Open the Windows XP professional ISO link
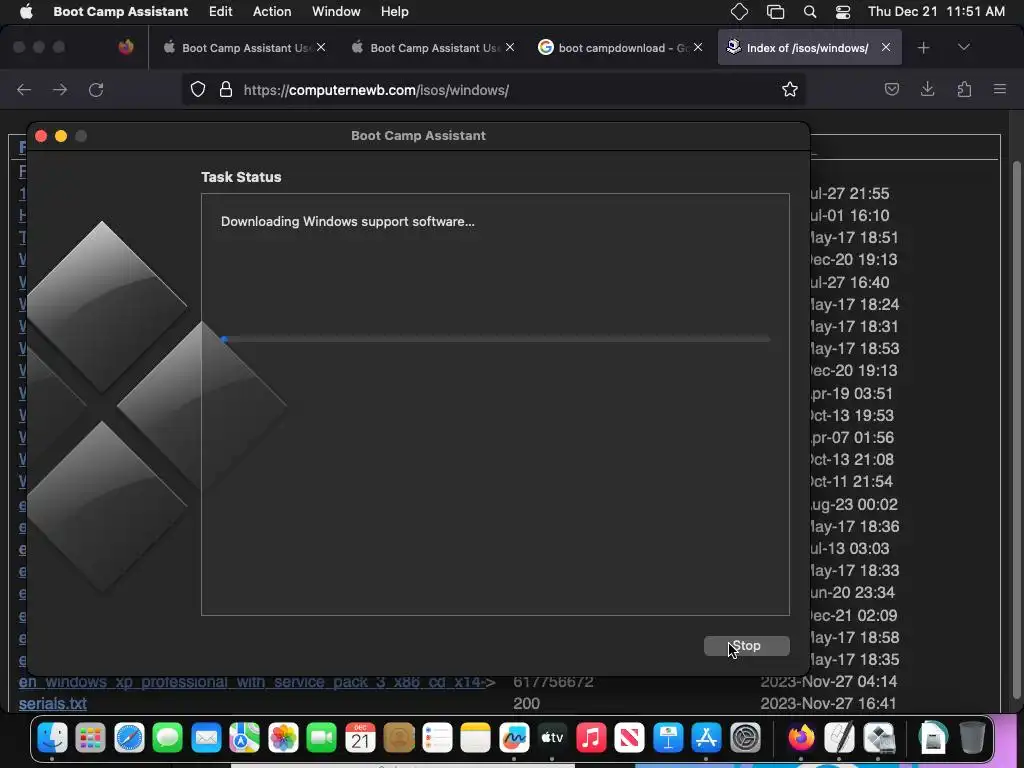 pos(252,682)
